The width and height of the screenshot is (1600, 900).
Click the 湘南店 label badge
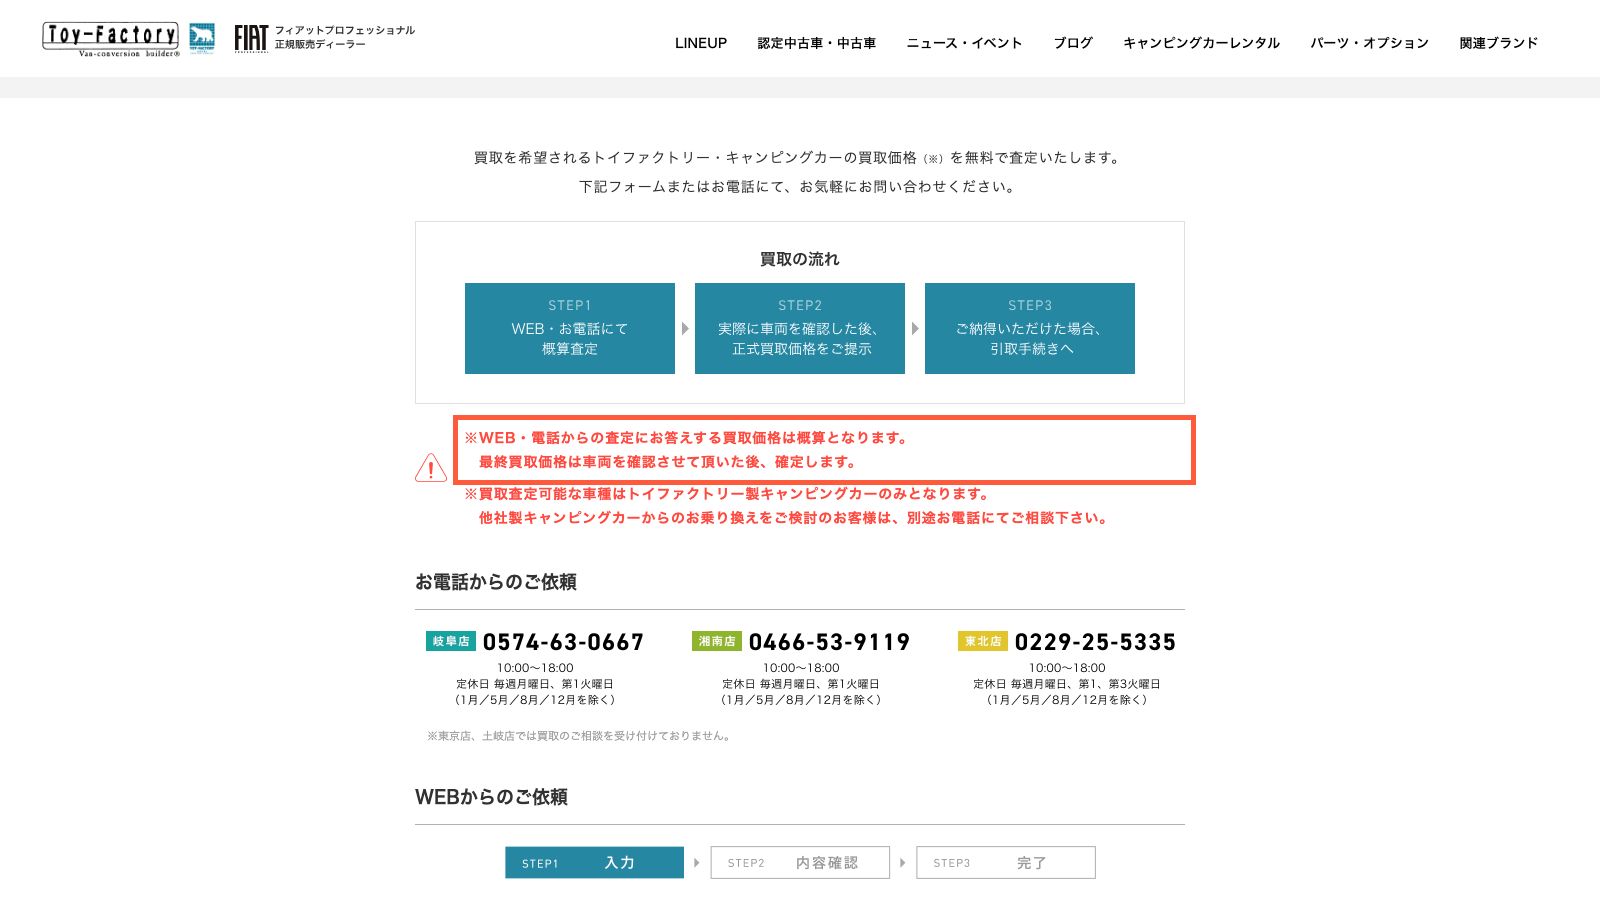tap(717, 641)
